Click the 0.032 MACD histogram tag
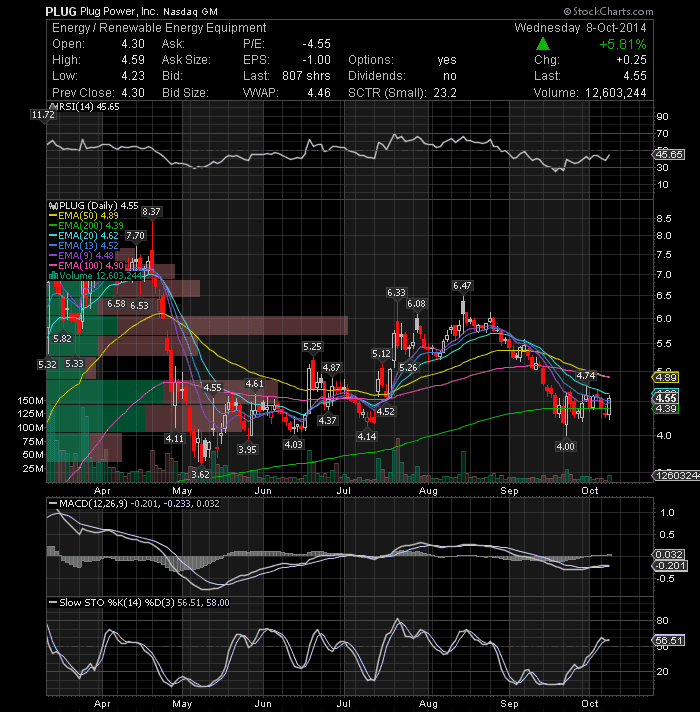The width and height of the screenshot is (700, 712). (669, 555)
